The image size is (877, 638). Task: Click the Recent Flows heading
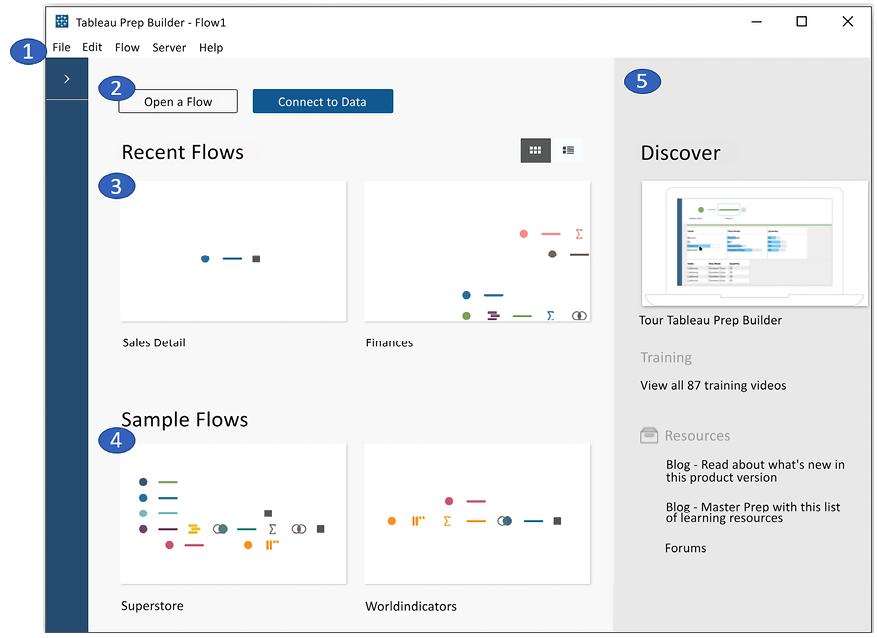182,152
